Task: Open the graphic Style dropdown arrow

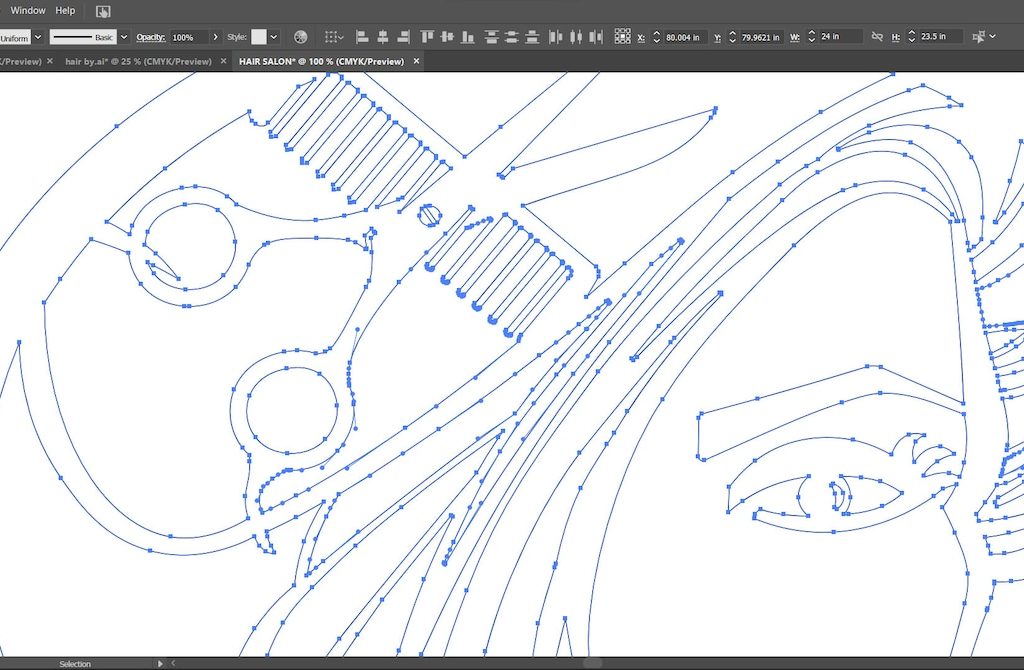Action: pos(274,37)
